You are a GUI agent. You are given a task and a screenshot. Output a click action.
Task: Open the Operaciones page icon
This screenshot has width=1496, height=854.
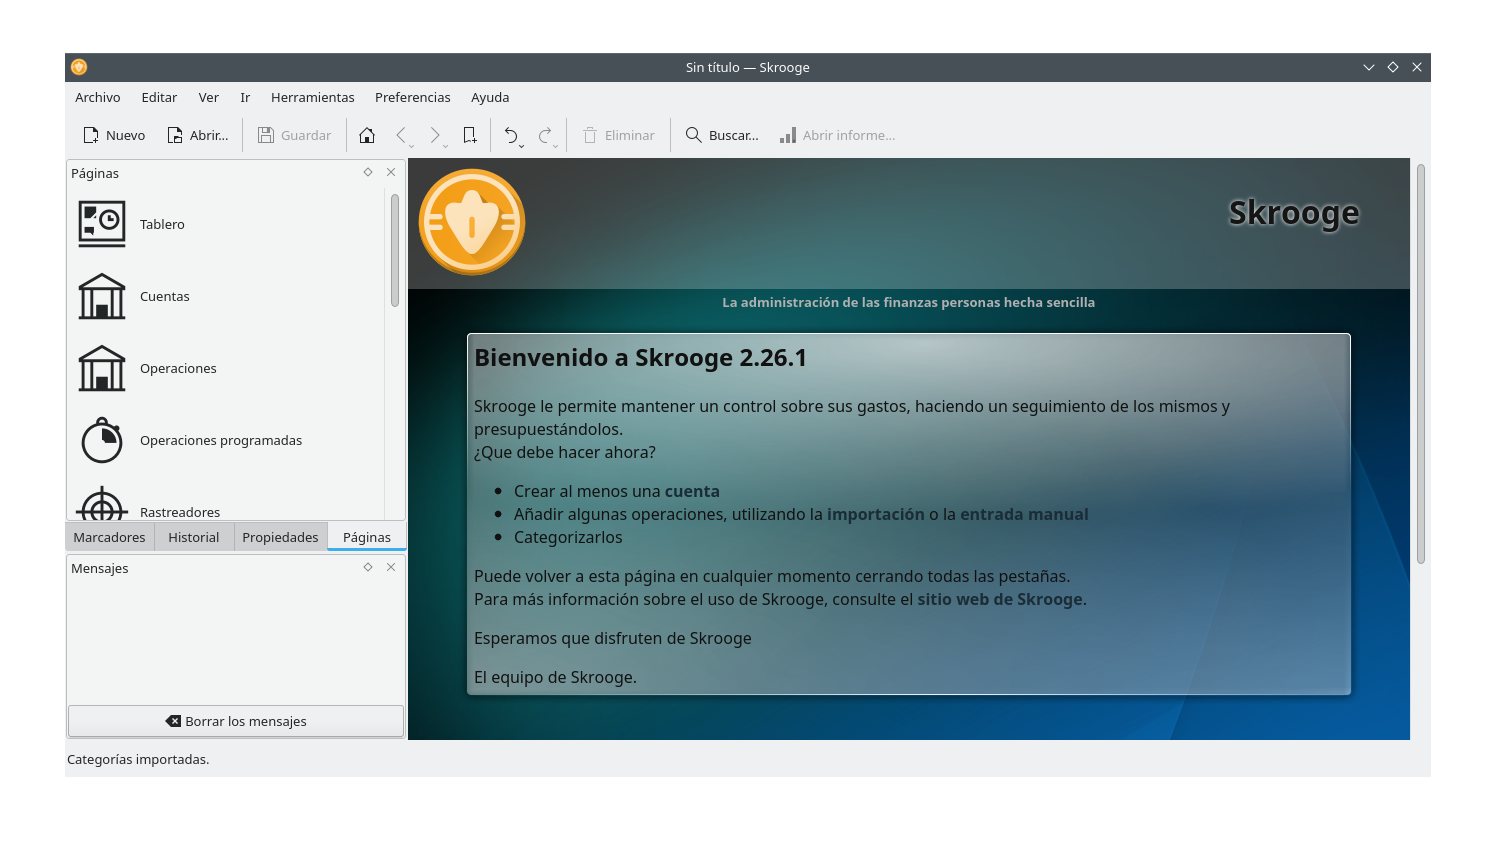pyautogui.click(x=102, y=368)
